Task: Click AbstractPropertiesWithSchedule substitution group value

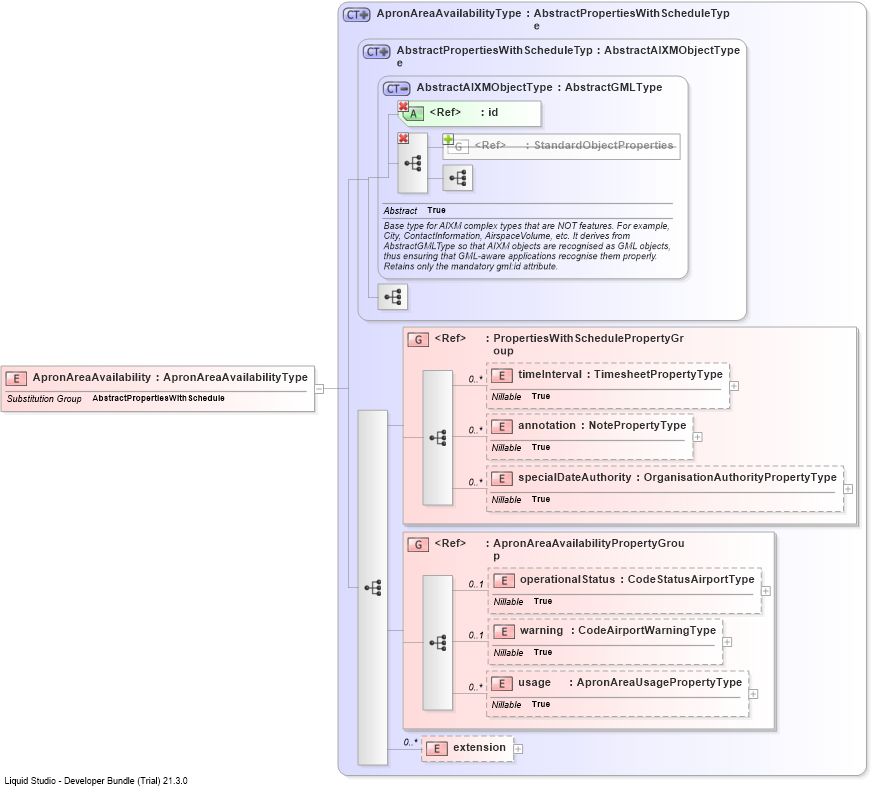Action: 158,398
